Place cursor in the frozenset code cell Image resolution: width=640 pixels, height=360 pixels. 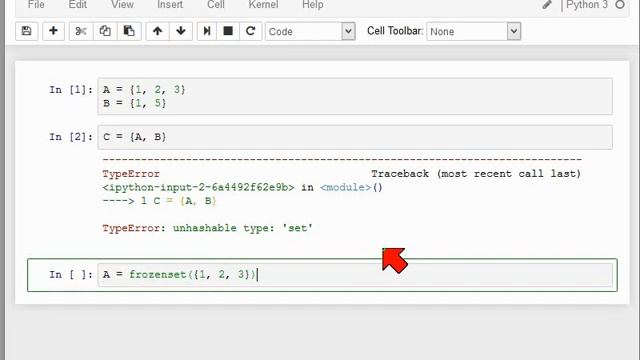(355, 275)
